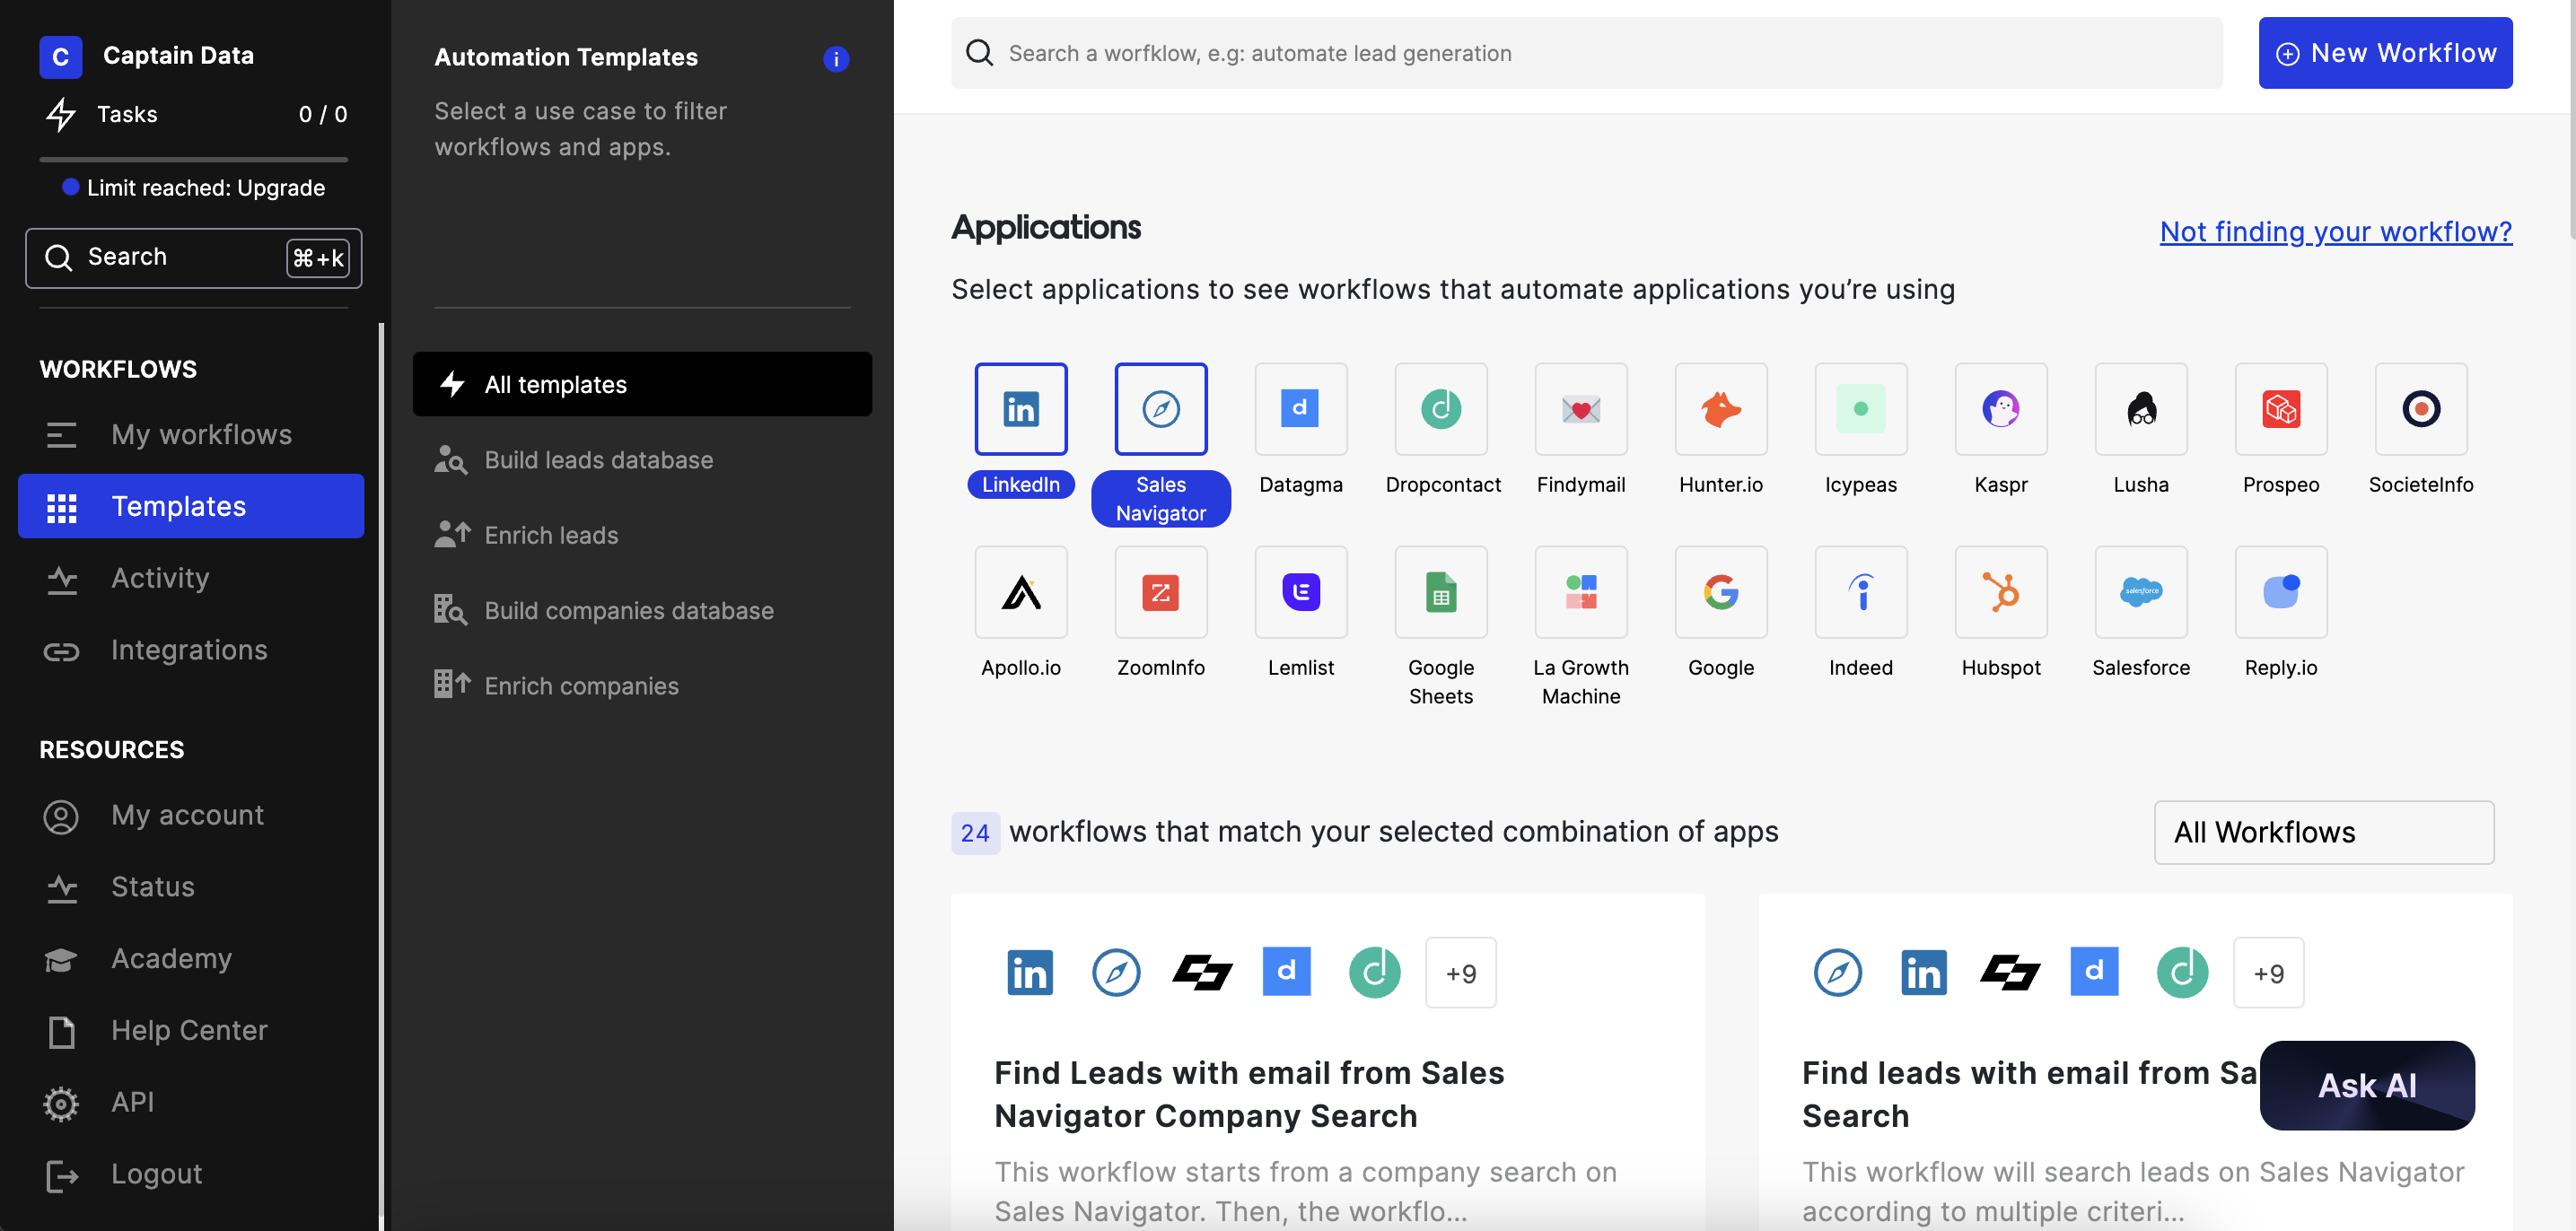Open the All Workflows filter dropdown
This screenshot has height=1231, width=2576.
(x=2323, y=831)
